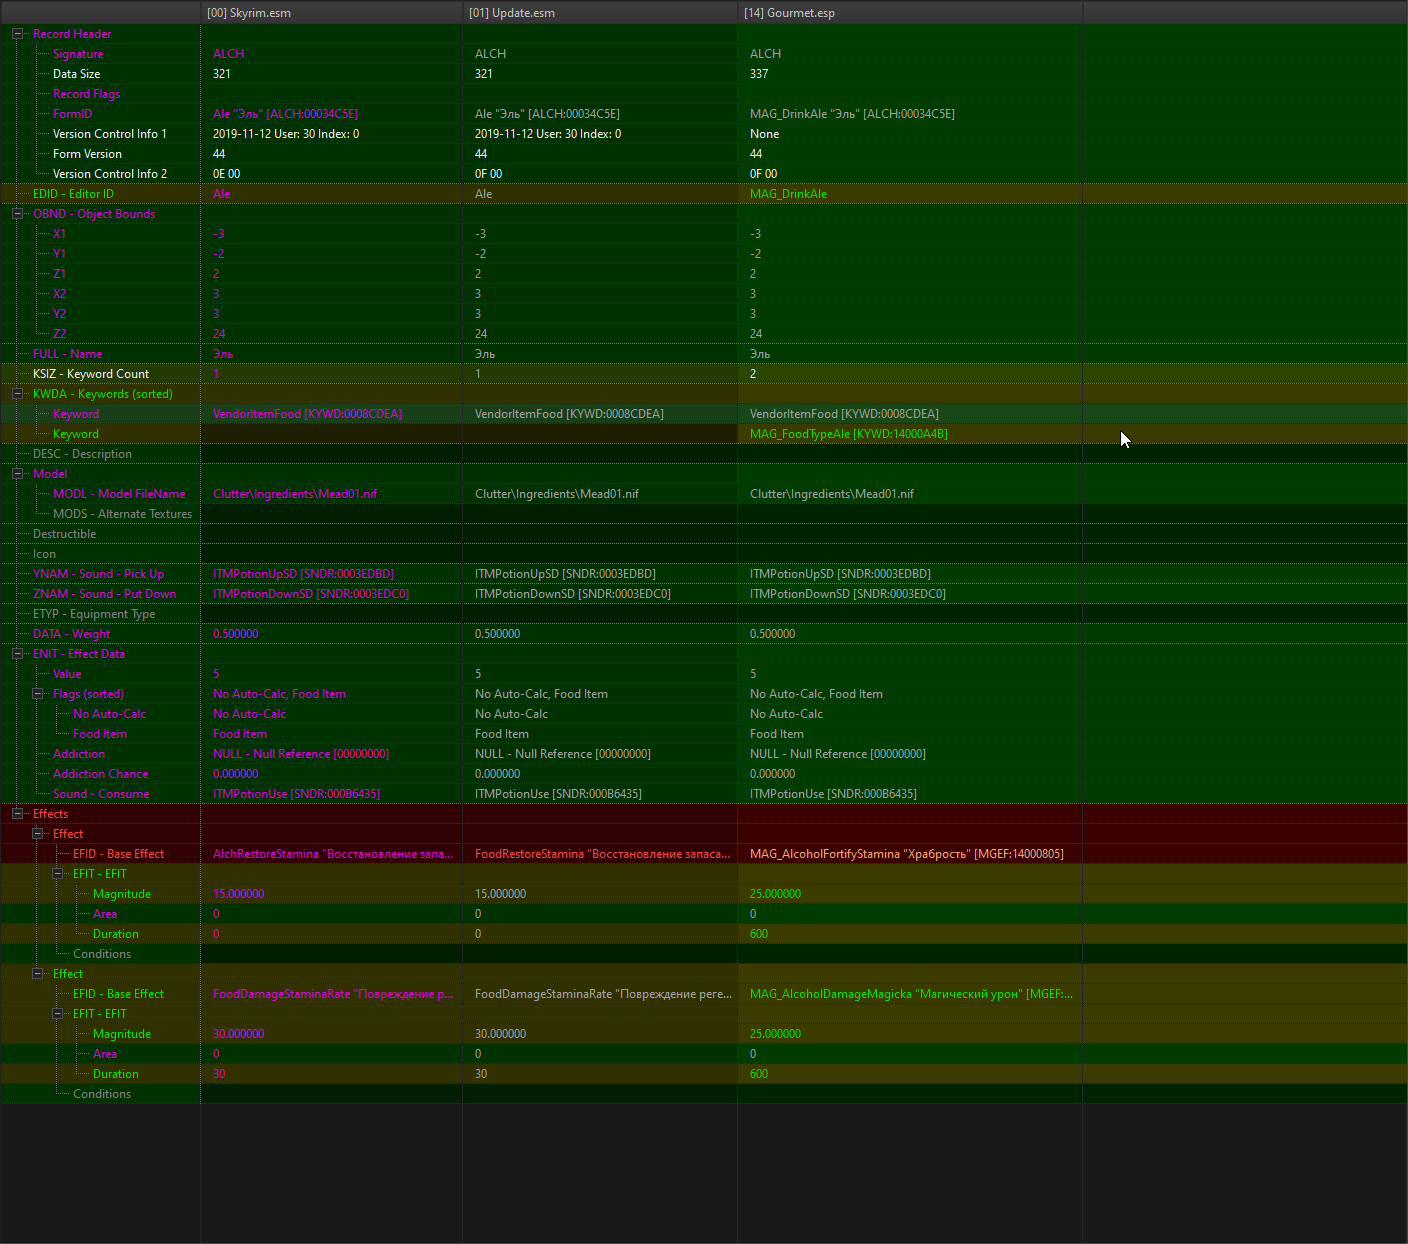Select the EDID - Editor ID row
Screen dimensions: 1408x1244
pos(73,194)
